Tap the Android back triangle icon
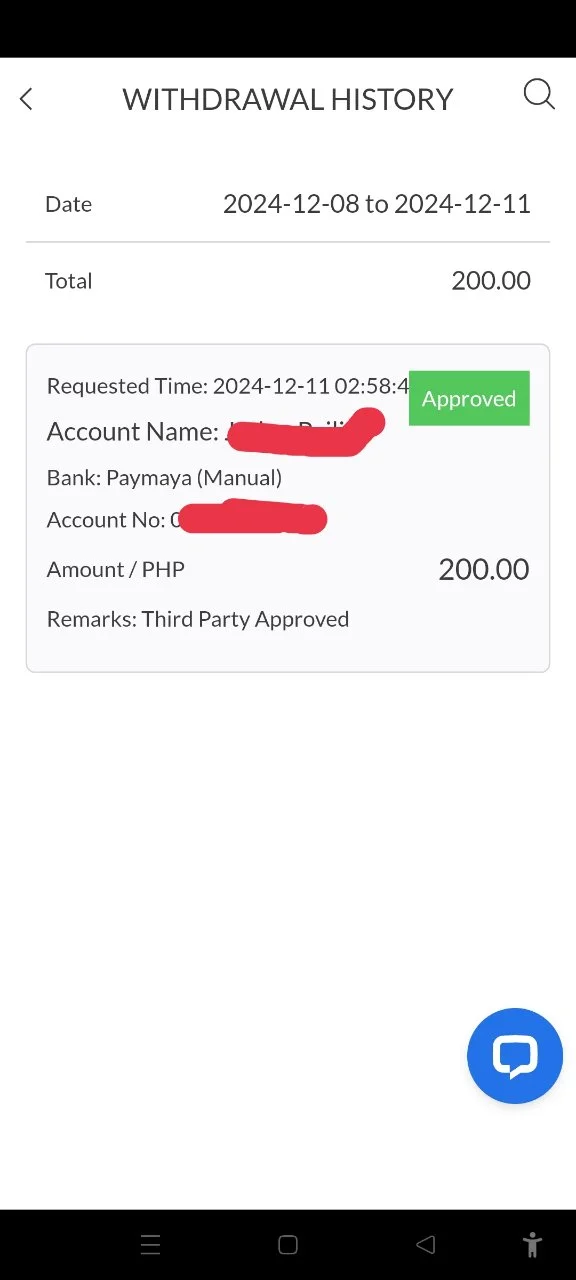 [x=425, y=1245]
